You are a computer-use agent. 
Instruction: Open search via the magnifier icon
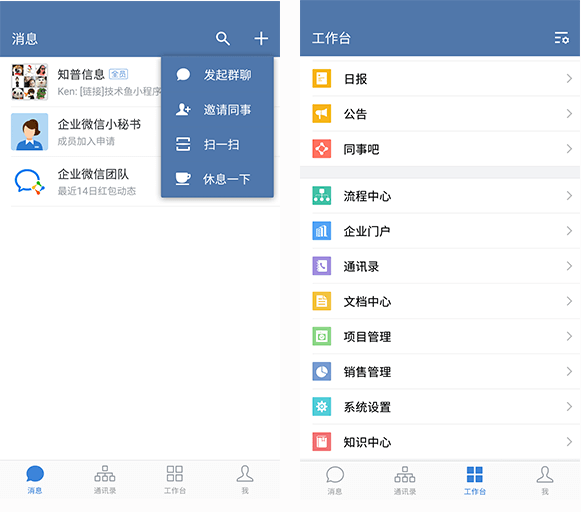(223, 38)
